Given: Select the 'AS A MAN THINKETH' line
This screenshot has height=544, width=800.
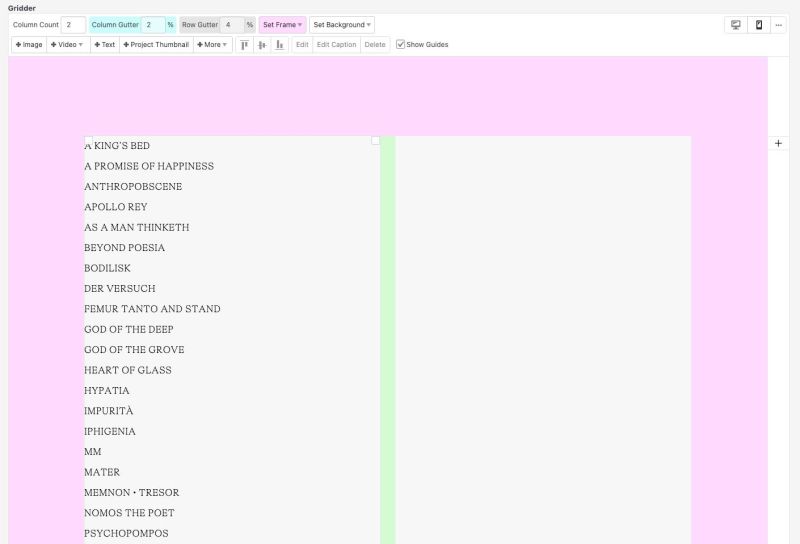Looking at the screenshot, I should [x=137, y=228].
